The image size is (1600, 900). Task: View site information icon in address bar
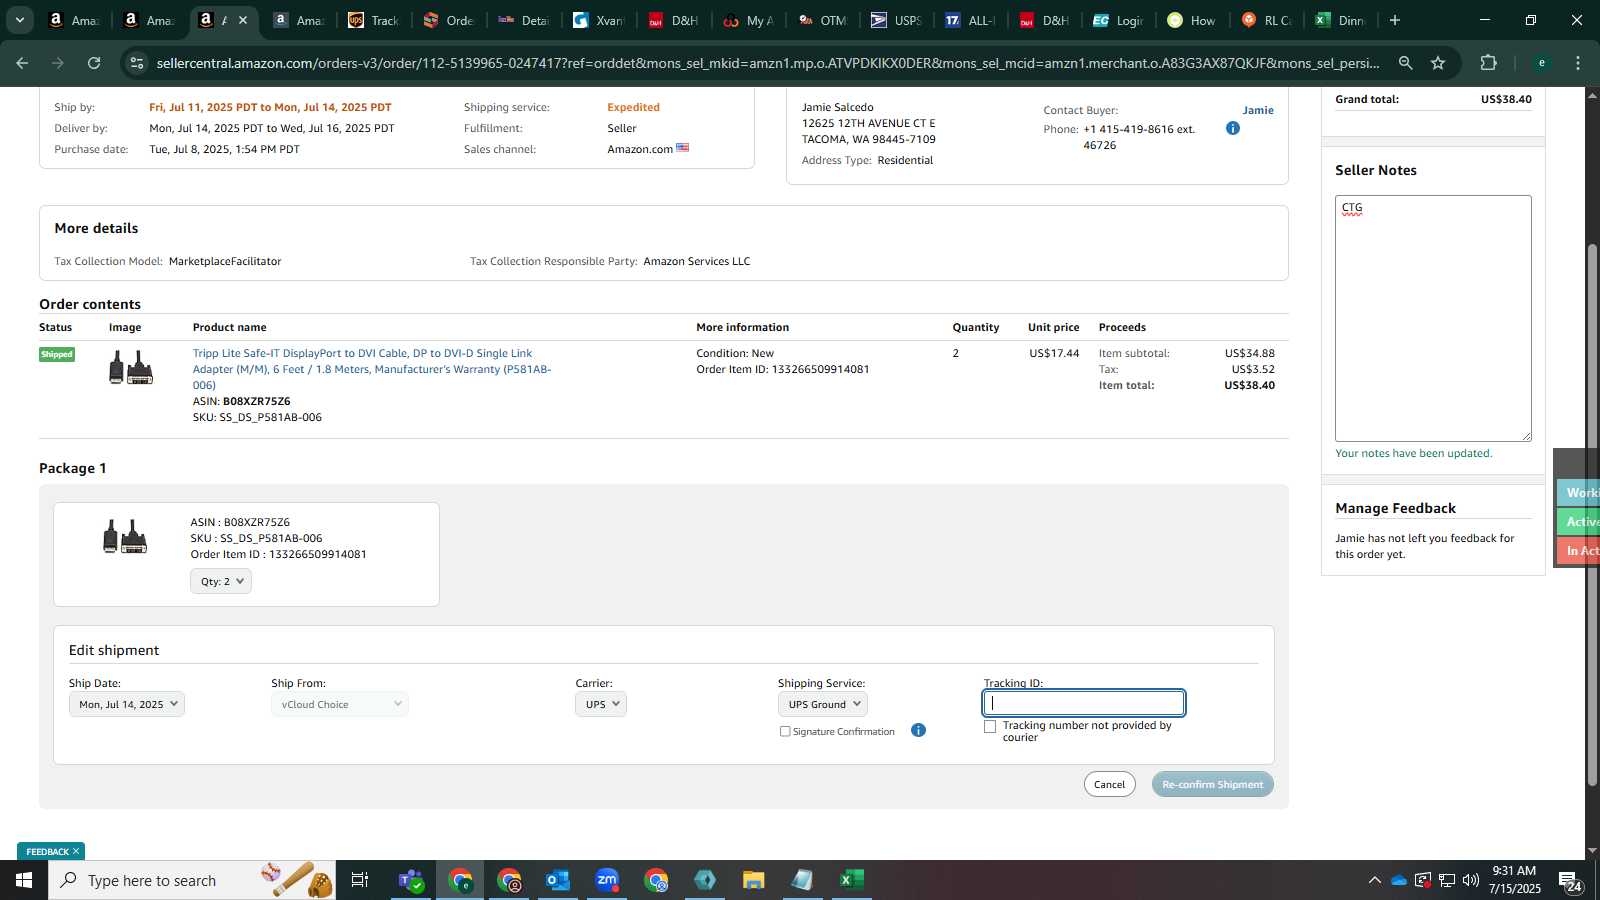point(137,63)
